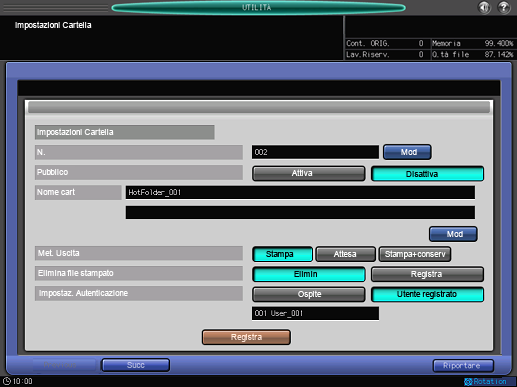Click the Memoria 99.400% status entry
Screen dimensions: 517x387
pyautogui.click(x=472, y=43)
